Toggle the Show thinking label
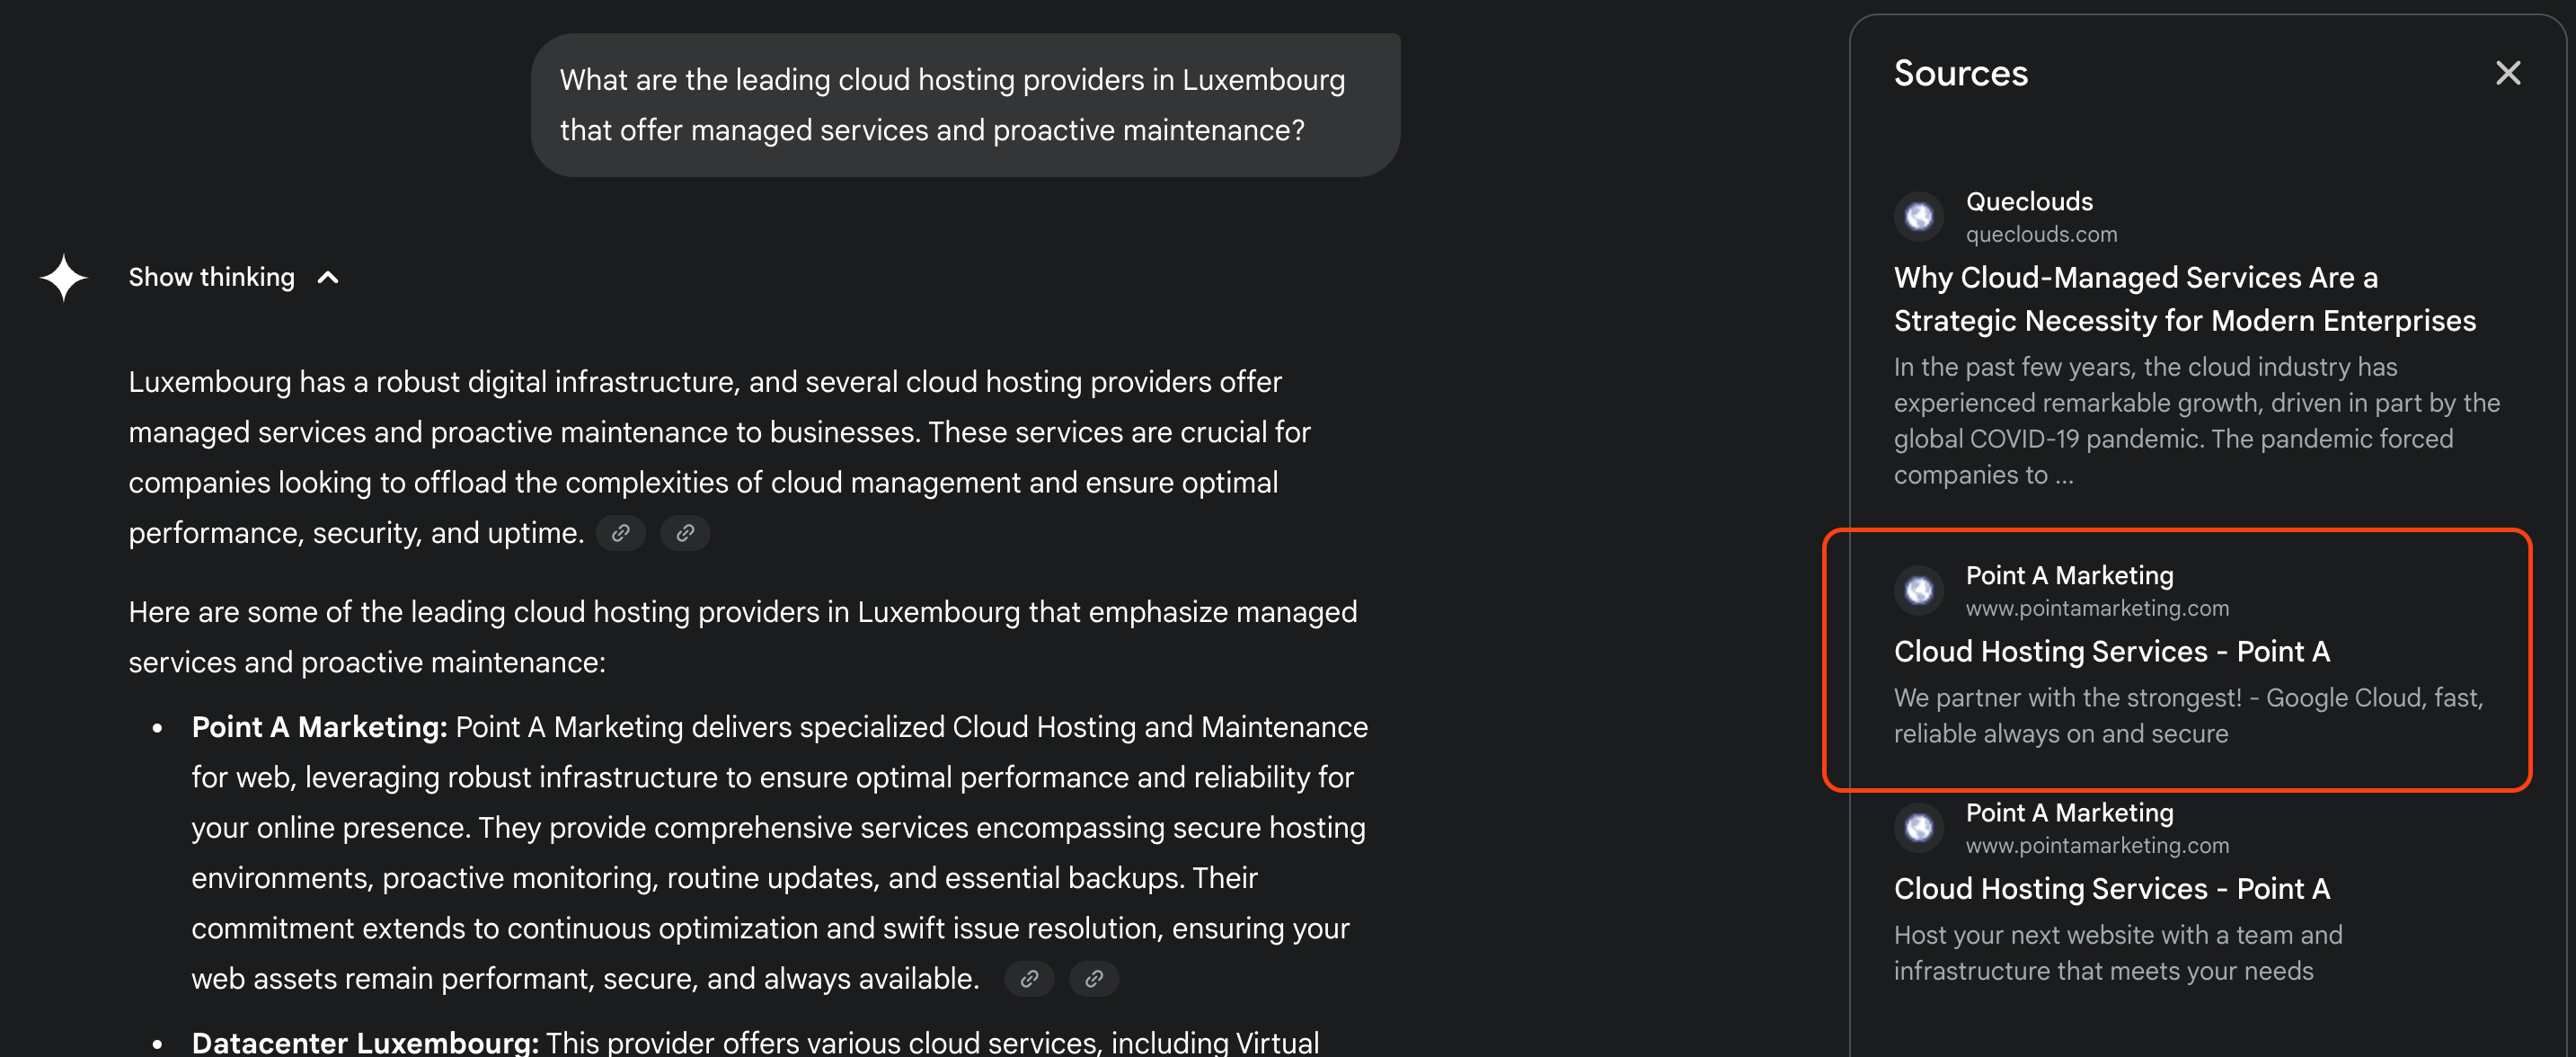The width and height of the screenshot is (2576, 1057). [211, 277]
